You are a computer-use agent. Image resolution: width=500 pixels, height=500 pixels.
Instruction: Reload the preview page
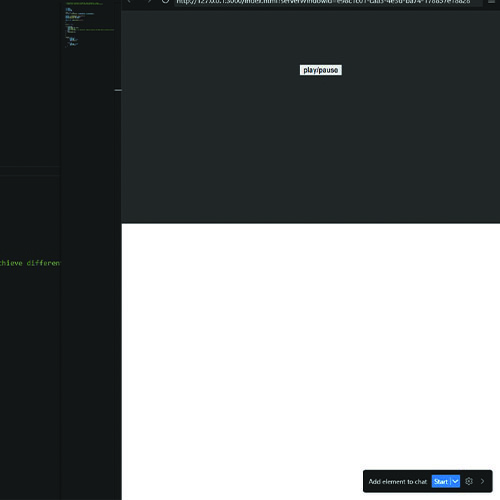(165, 1)
